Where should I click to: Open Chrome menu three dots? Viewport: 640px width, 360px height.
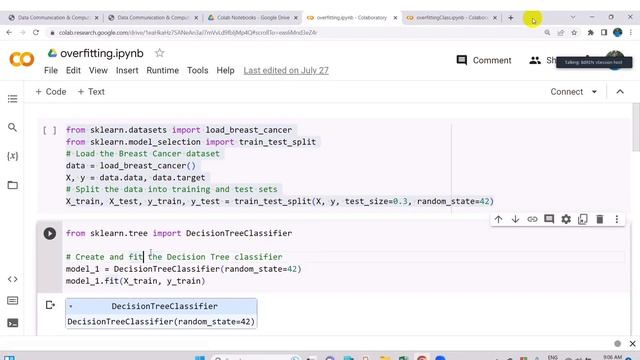tap(631, 32)
